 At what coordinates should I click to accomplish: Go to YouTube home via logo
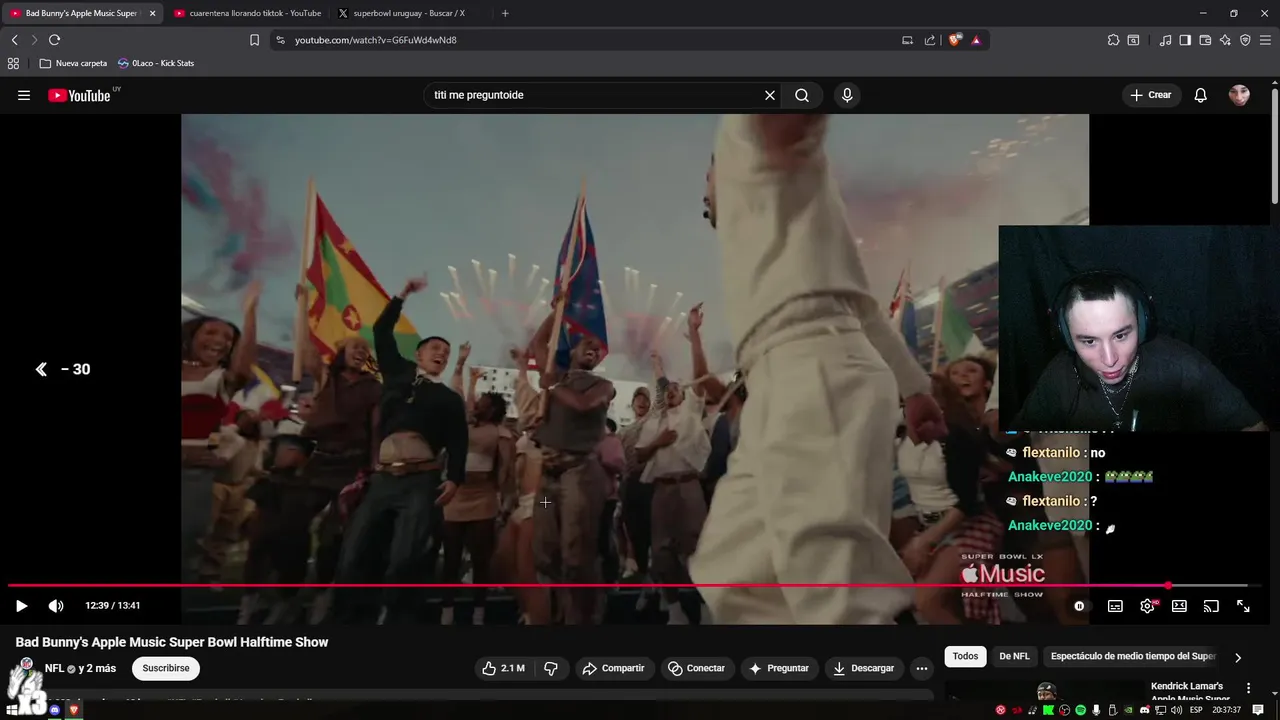click(x=82, y=95)
